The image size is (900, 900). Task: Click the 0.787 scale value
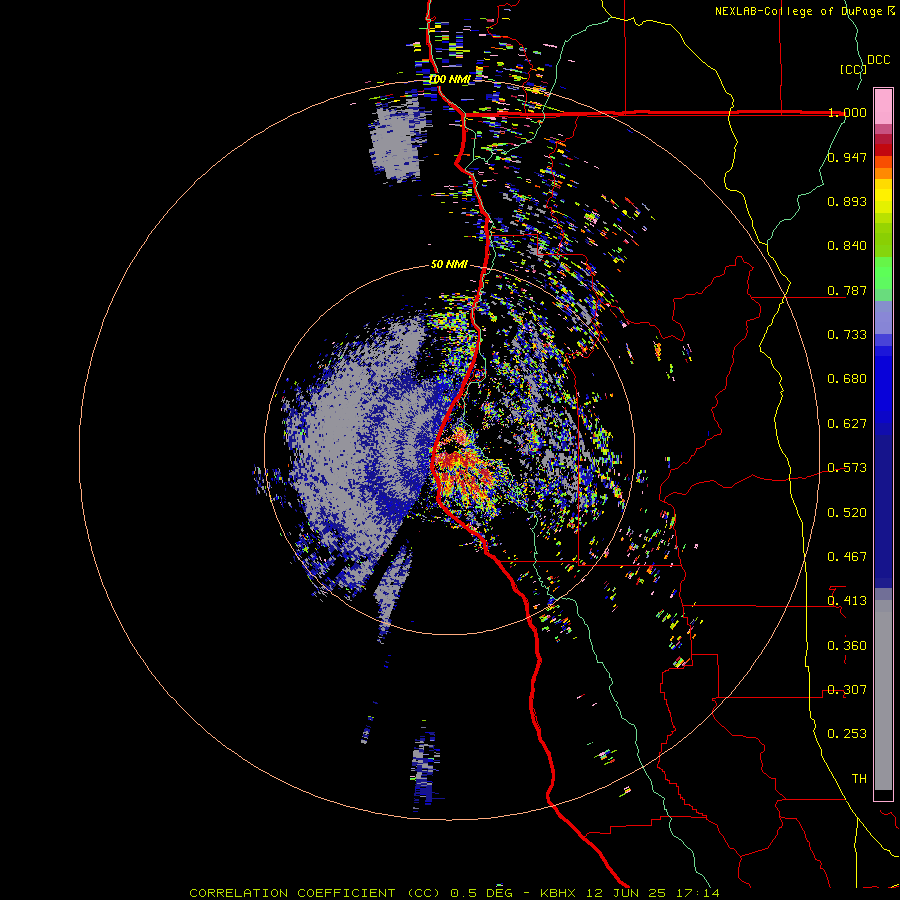[847, 290]
